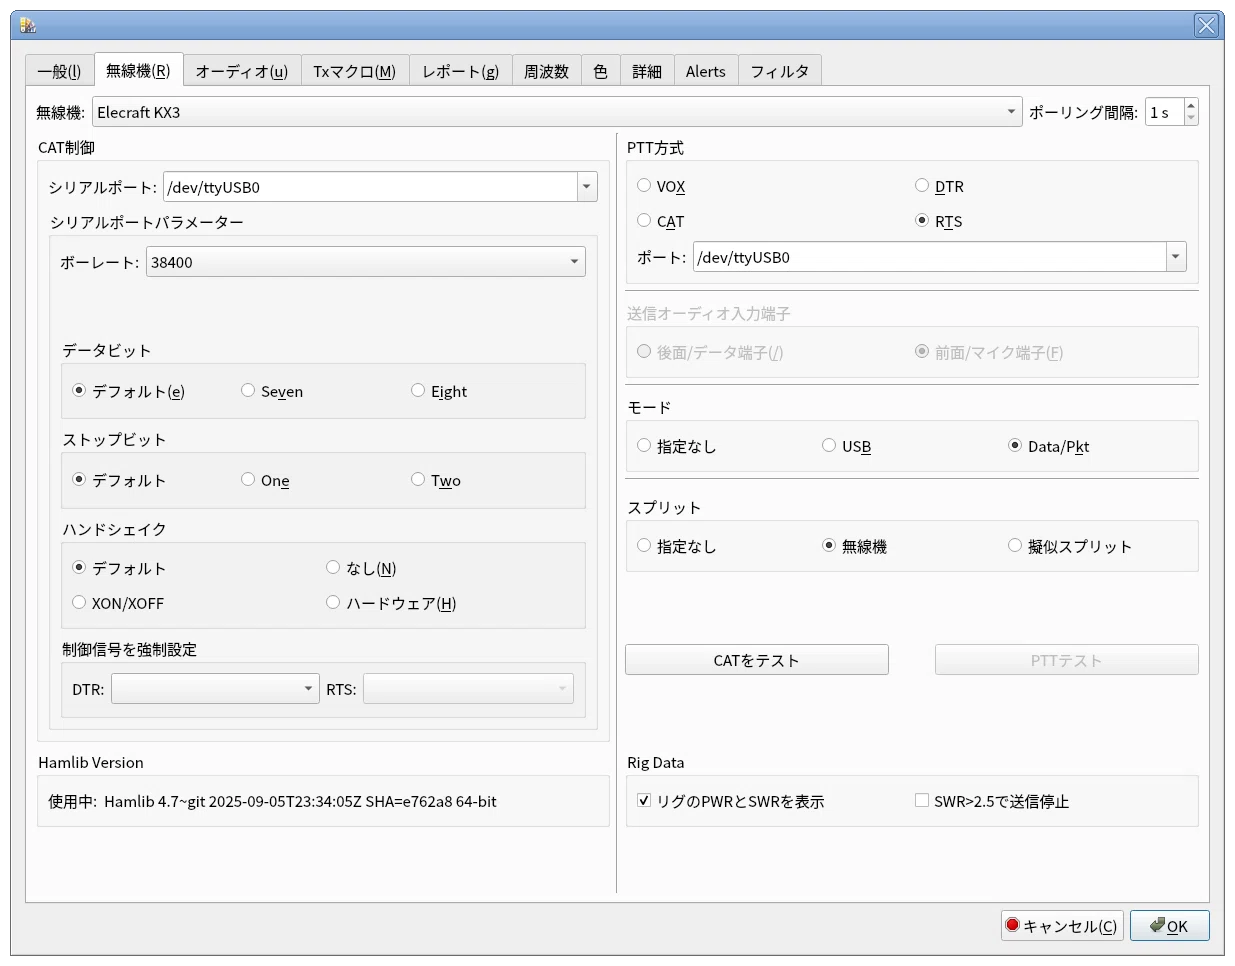Go to the 周波数 tab

pyautogui.click(x=546, y=71)
